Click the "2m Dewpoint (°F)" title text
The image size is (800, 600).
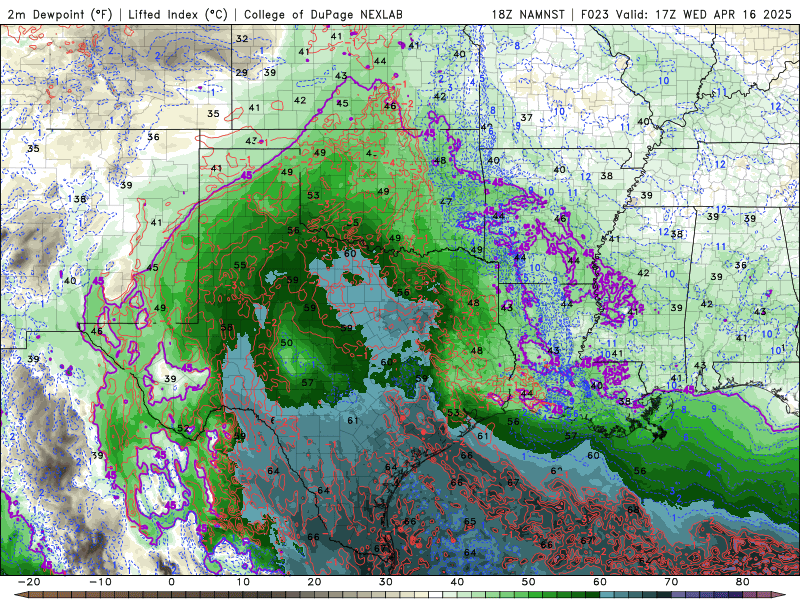(x=59, y=14)
